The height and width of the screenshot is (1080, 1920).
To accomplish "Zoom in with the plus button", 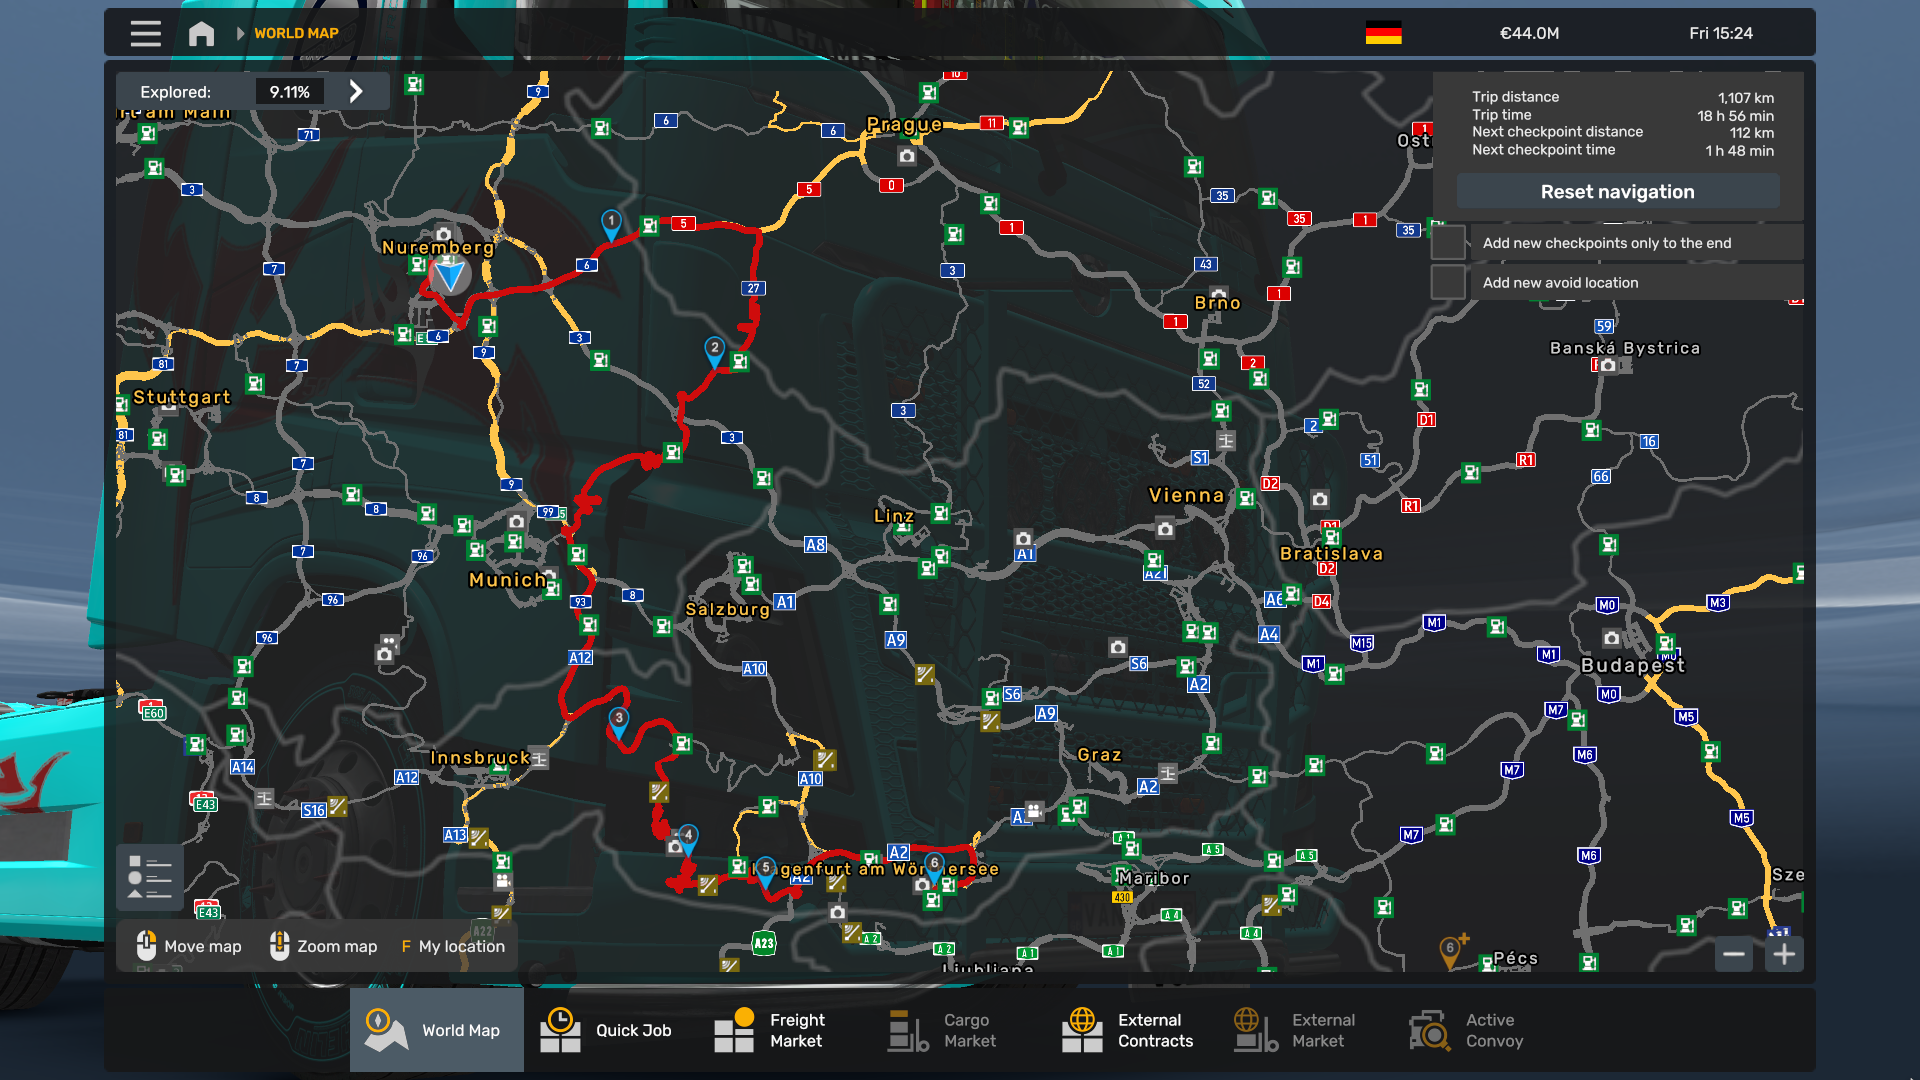I will pyautogui.click(x=1784, y=954).
